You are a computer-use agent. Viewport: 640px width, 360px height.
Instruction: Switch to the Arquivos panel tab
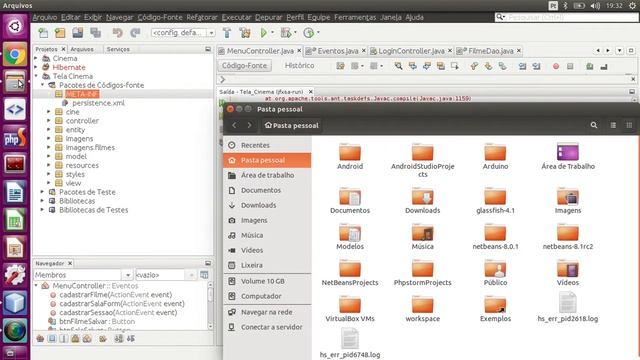tap(82, 49)
